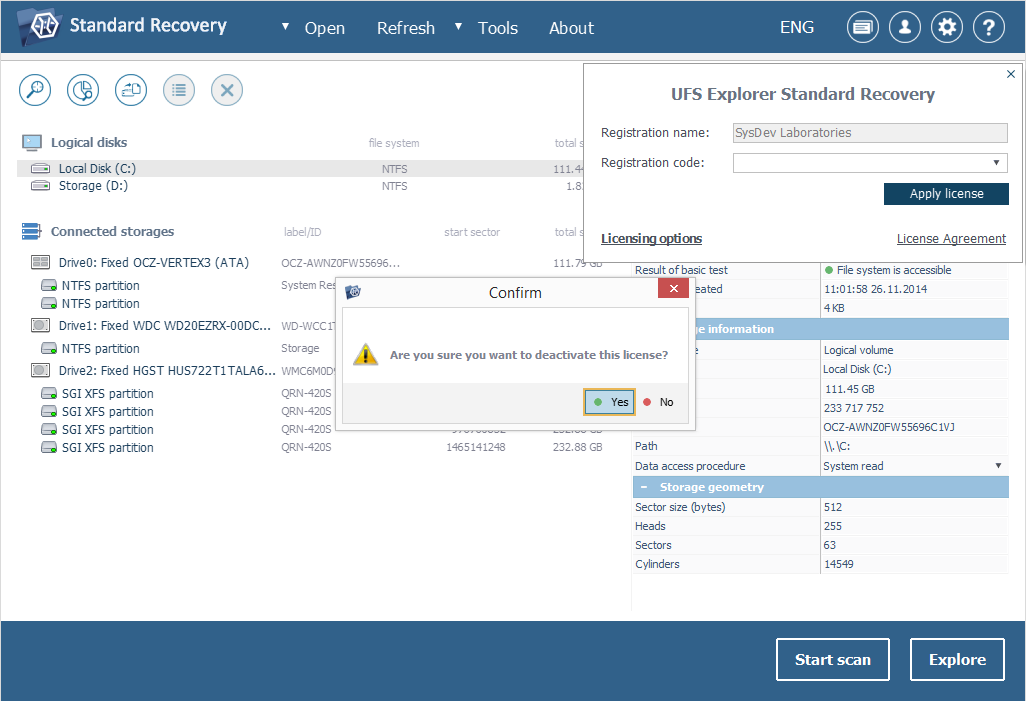
Task: Click the Connected storages stack icon
Action: 31,231
